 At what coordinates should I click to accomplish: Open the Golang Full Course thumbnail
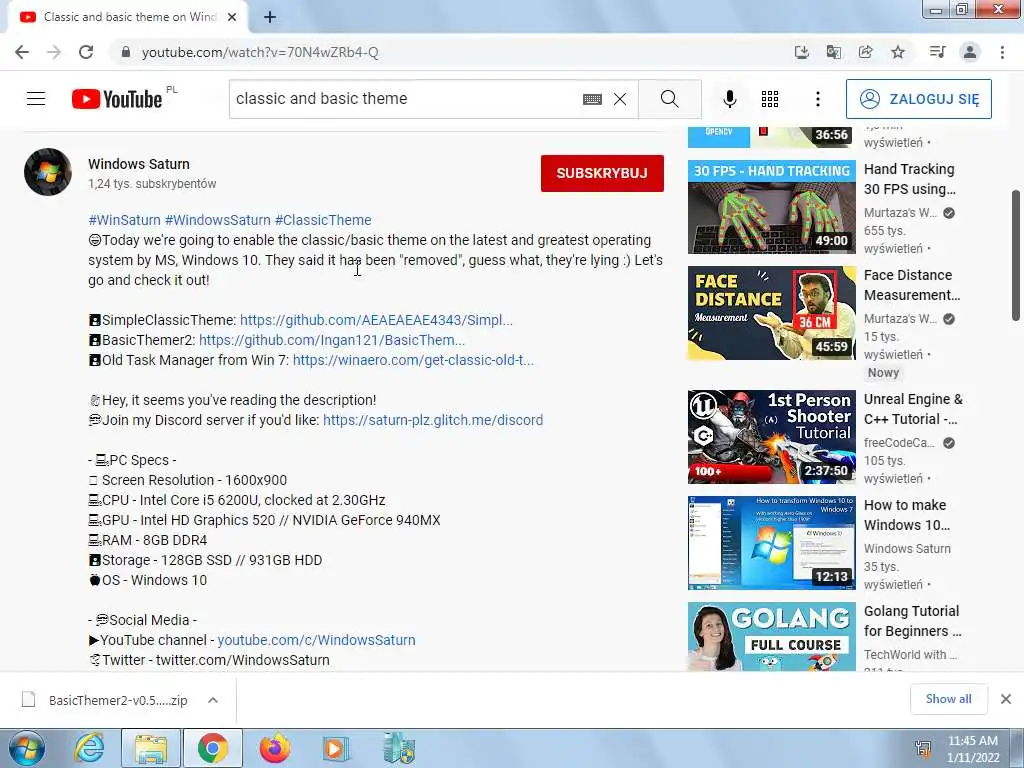[x=771, y=637]
